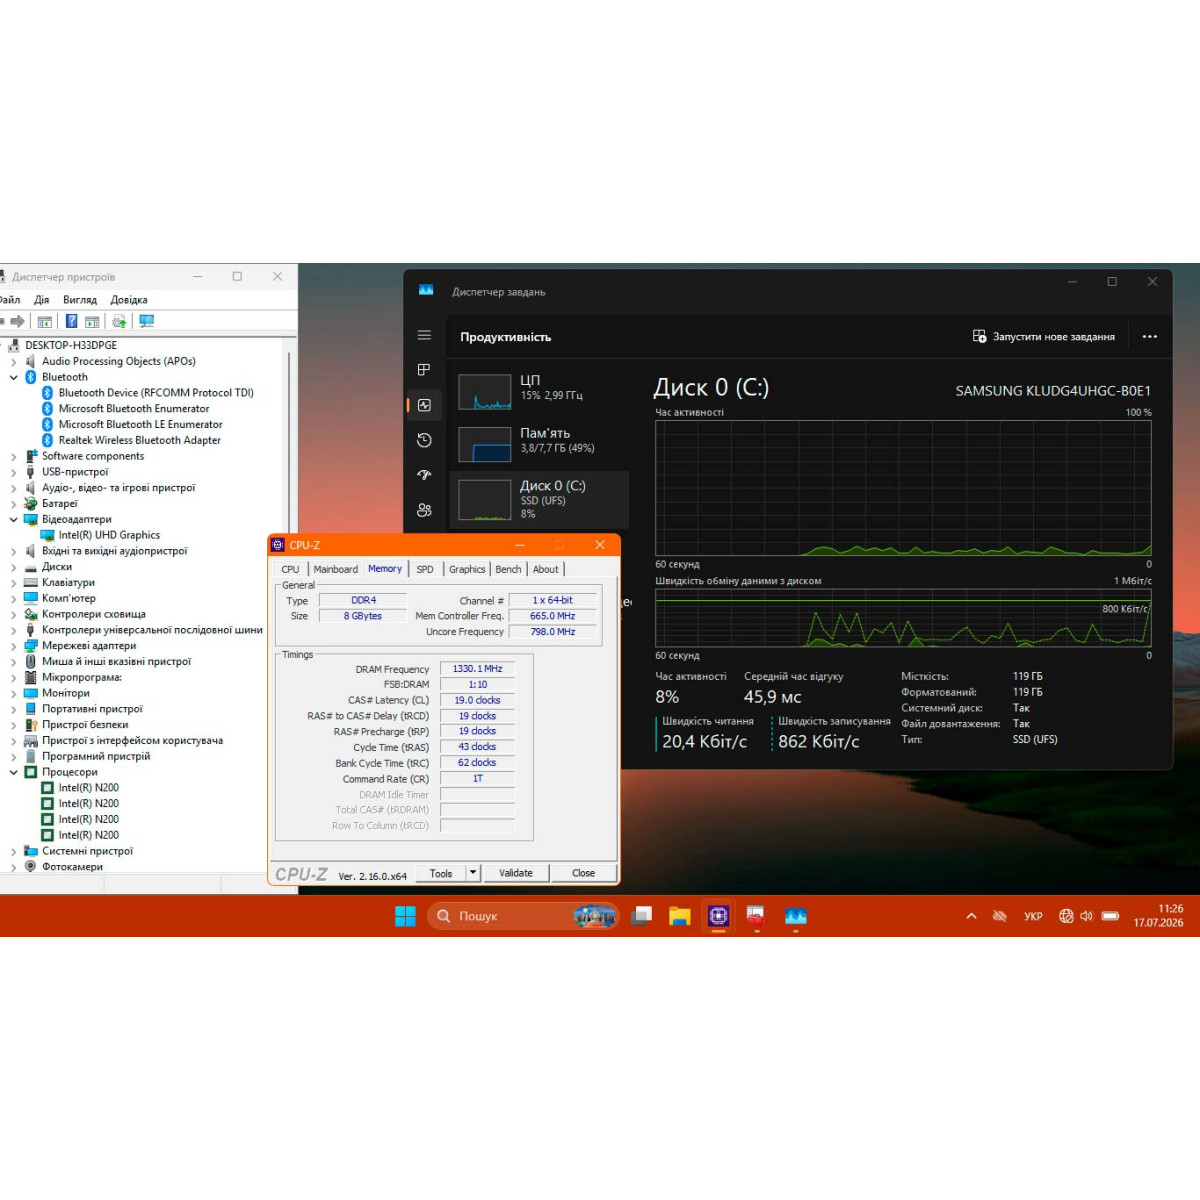Click the forward arrow in Device Manager toolbar

click(17, 321)
